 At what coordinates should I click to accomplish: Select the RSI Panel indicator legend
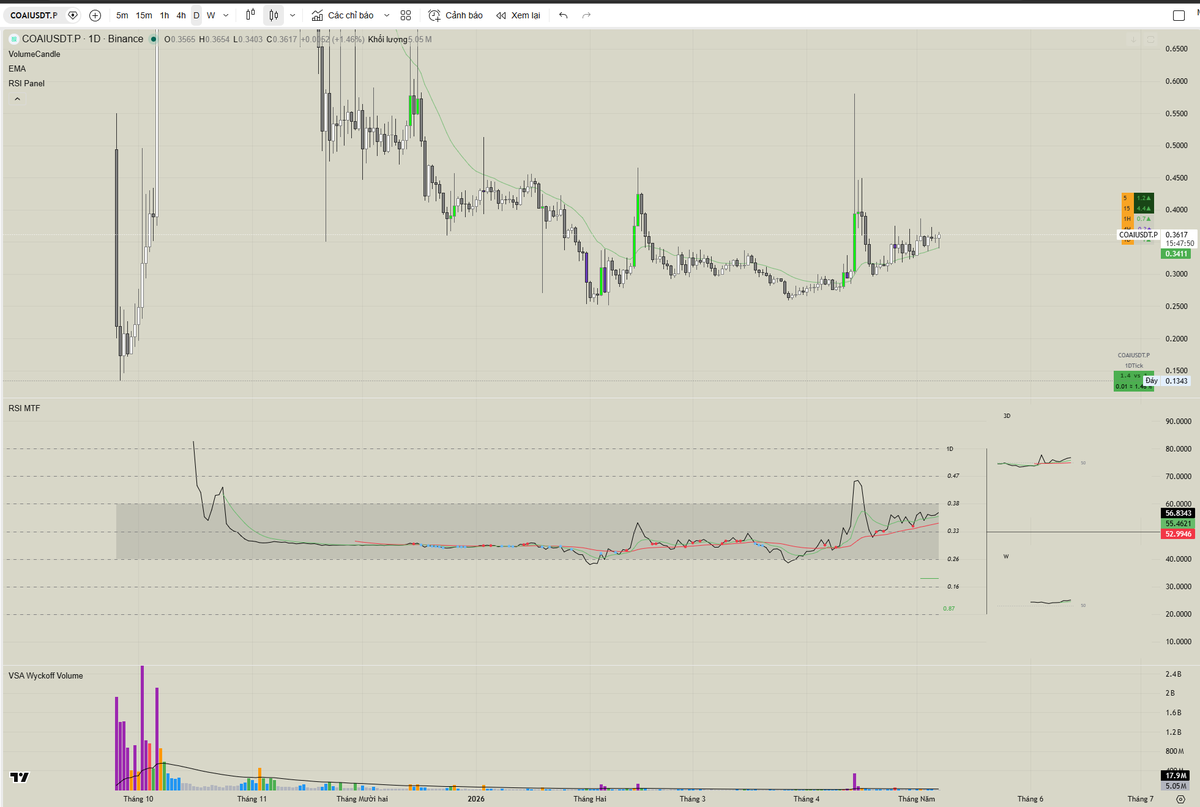point(26,83)
